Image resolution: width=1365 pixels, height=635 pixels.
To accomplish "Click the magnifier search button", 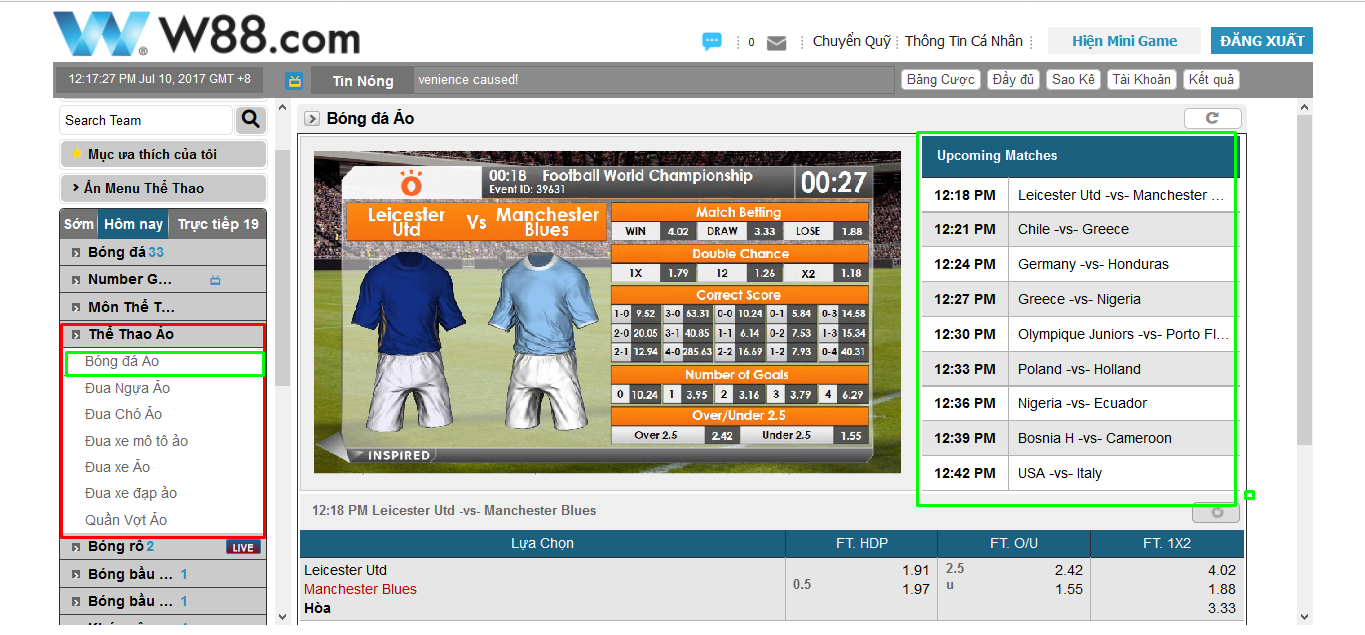I will (x=250, y=120).
